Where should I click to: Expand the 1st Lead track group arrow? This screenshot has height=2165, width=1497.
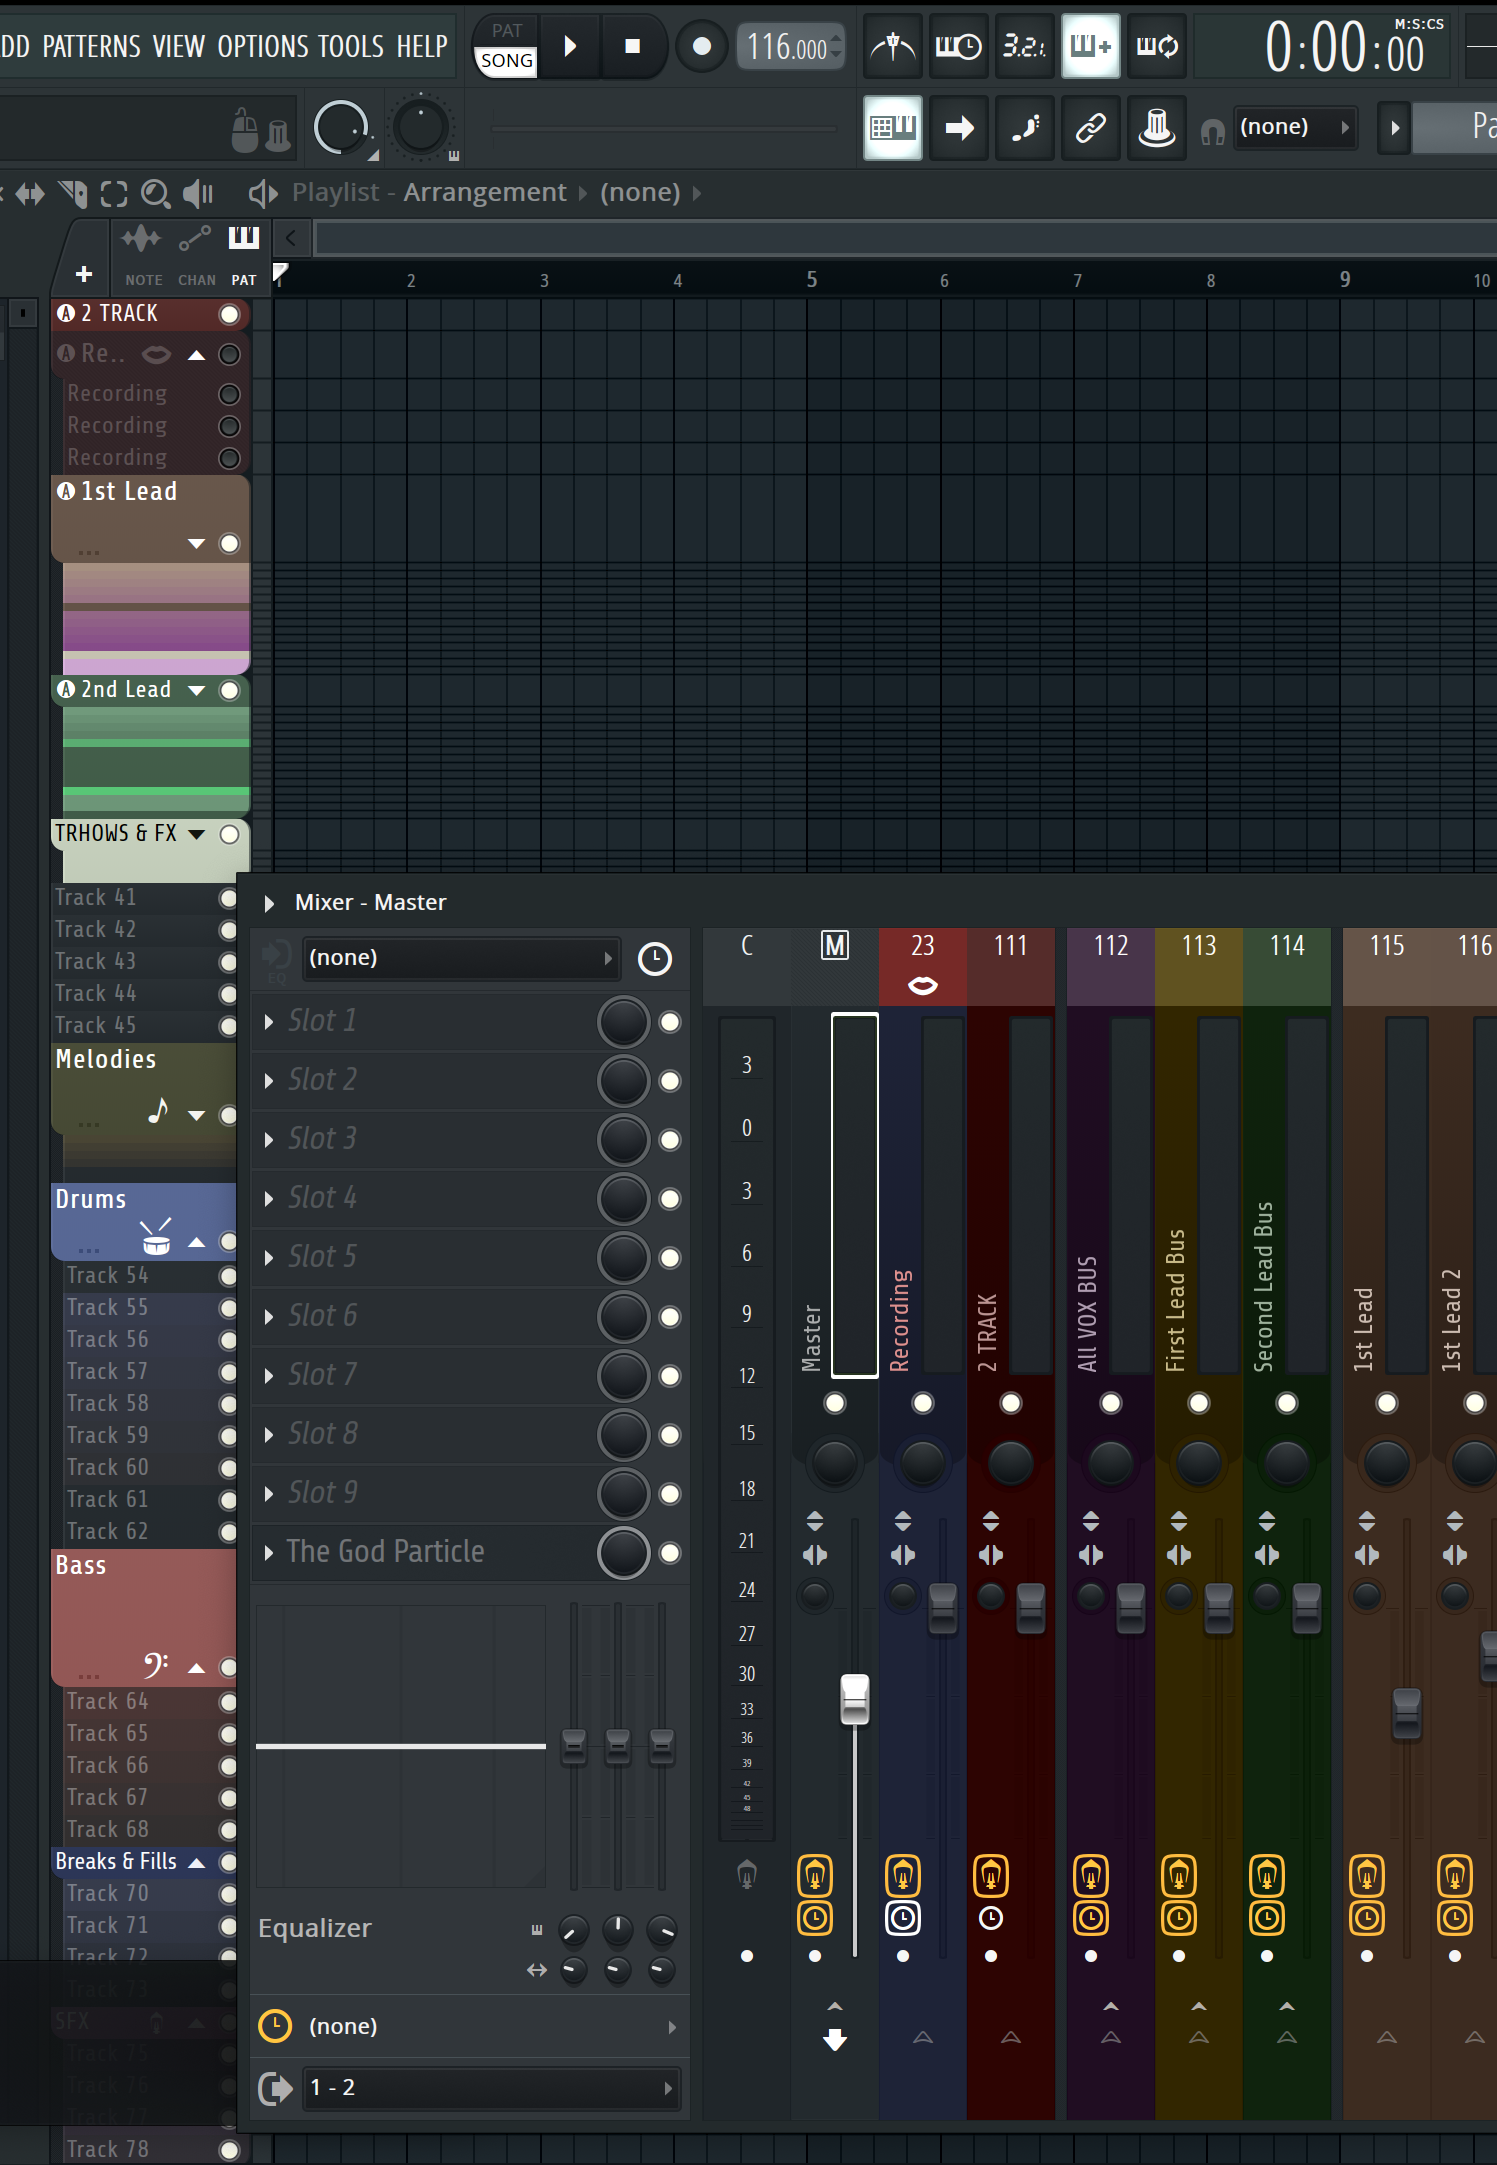click(x=197, y=544)
